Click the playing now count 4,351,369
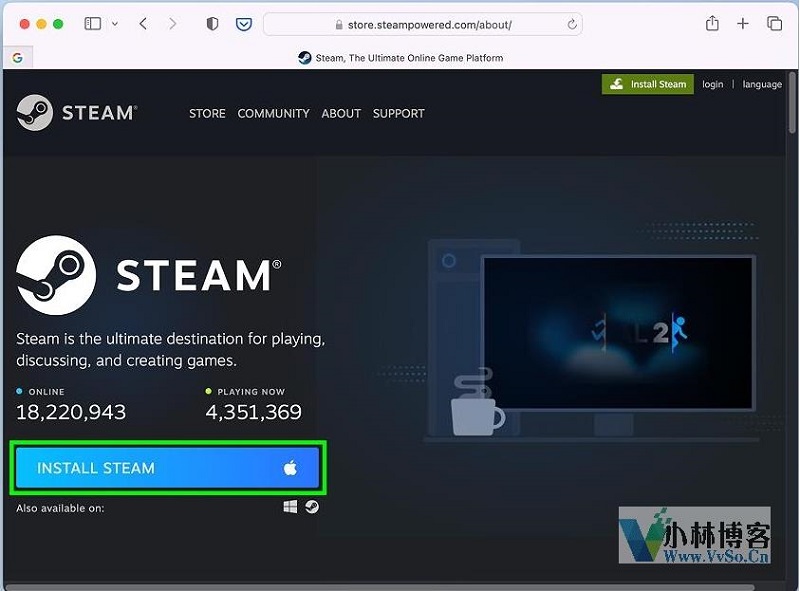The height and width of the screenshot is (591, 800). pyautogui.click(x=254, y=412)
